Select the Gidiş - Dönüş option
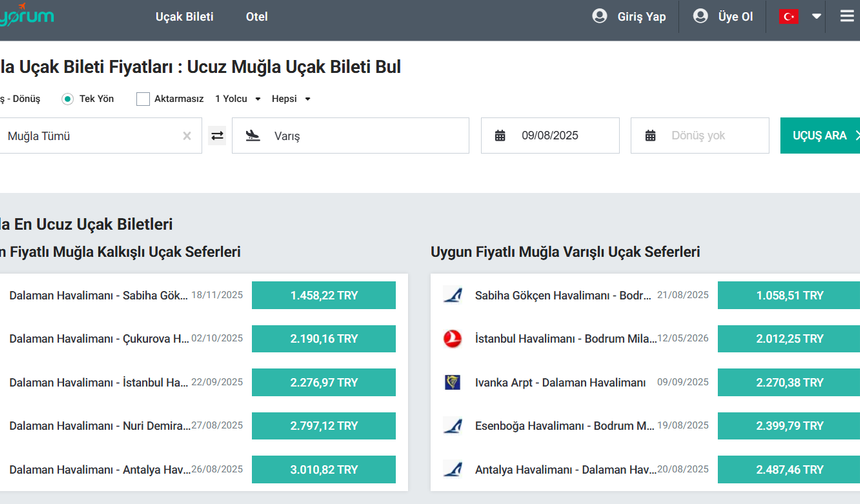Screen dimensions: 860x504 20,99
